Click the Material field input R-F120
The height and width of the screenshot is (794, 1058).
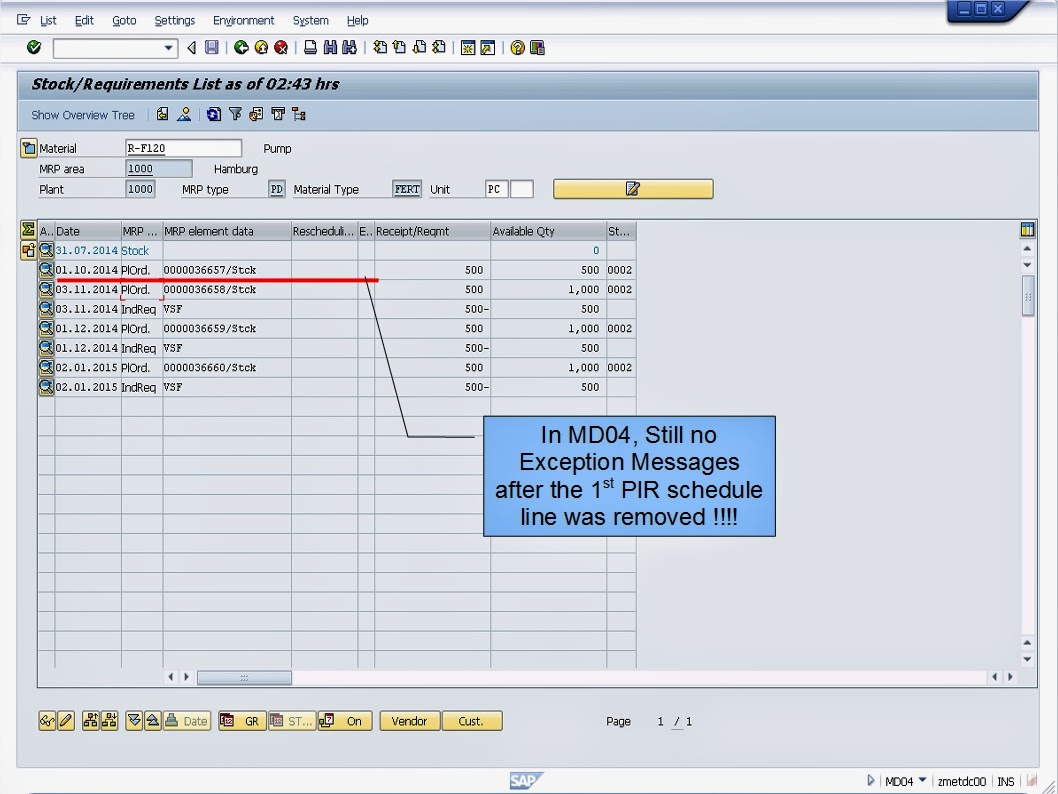183,148
